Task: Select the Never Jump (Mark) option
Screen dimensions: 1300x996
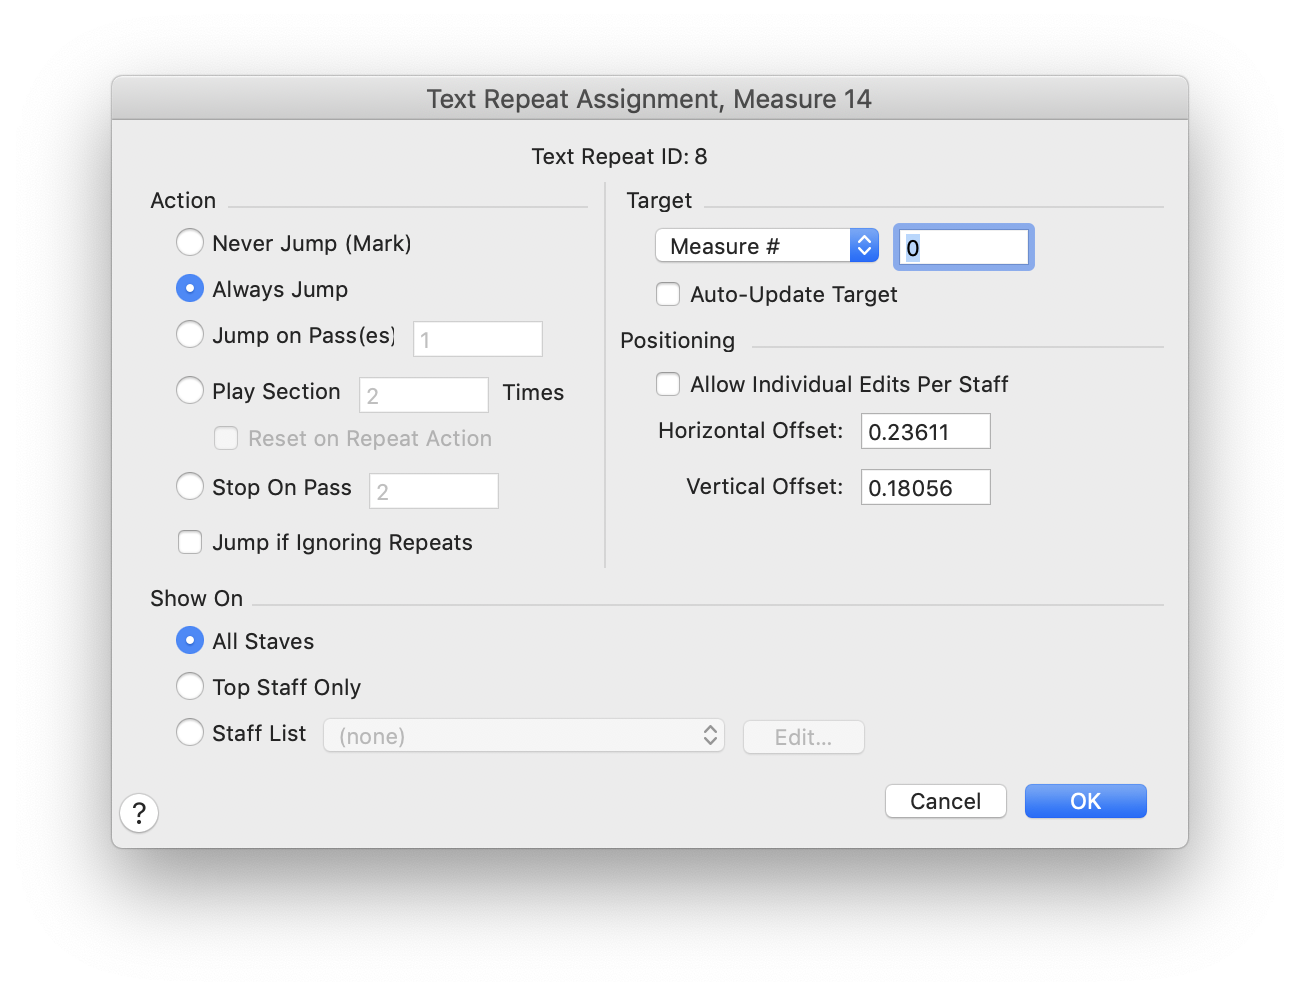Action: point(190,243)
